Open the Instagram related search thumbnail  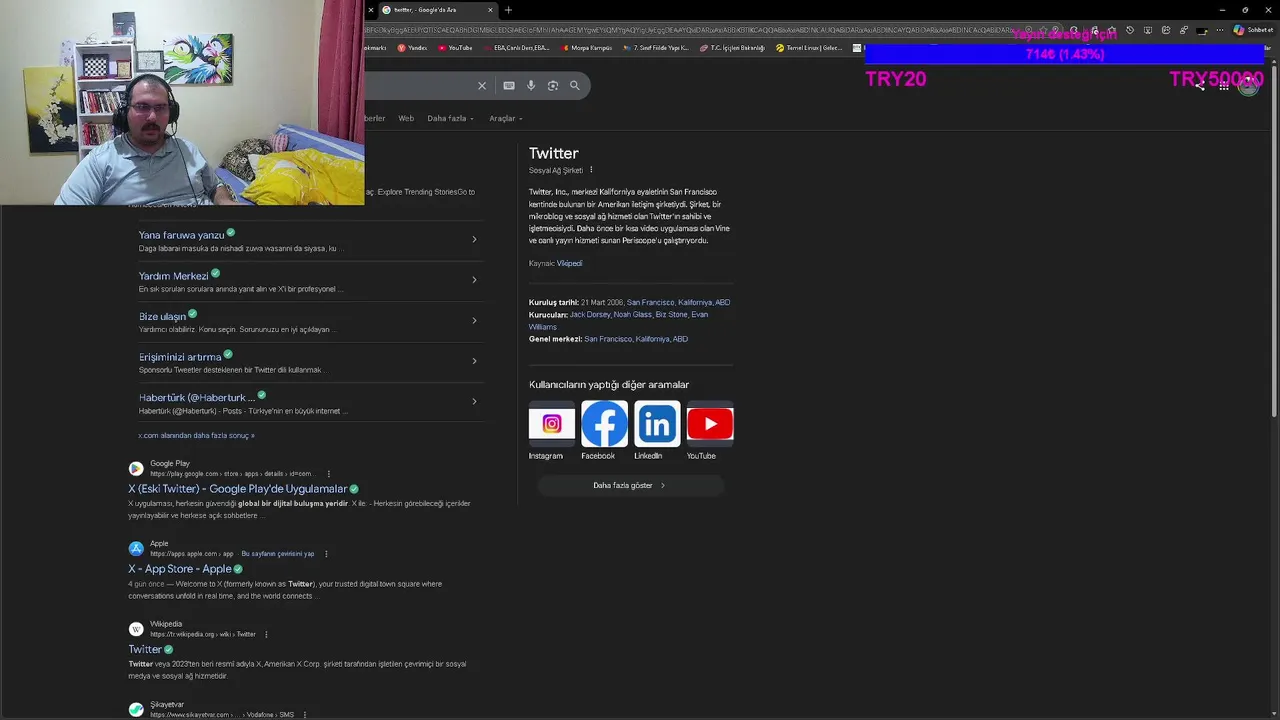[x=552, y=424]
